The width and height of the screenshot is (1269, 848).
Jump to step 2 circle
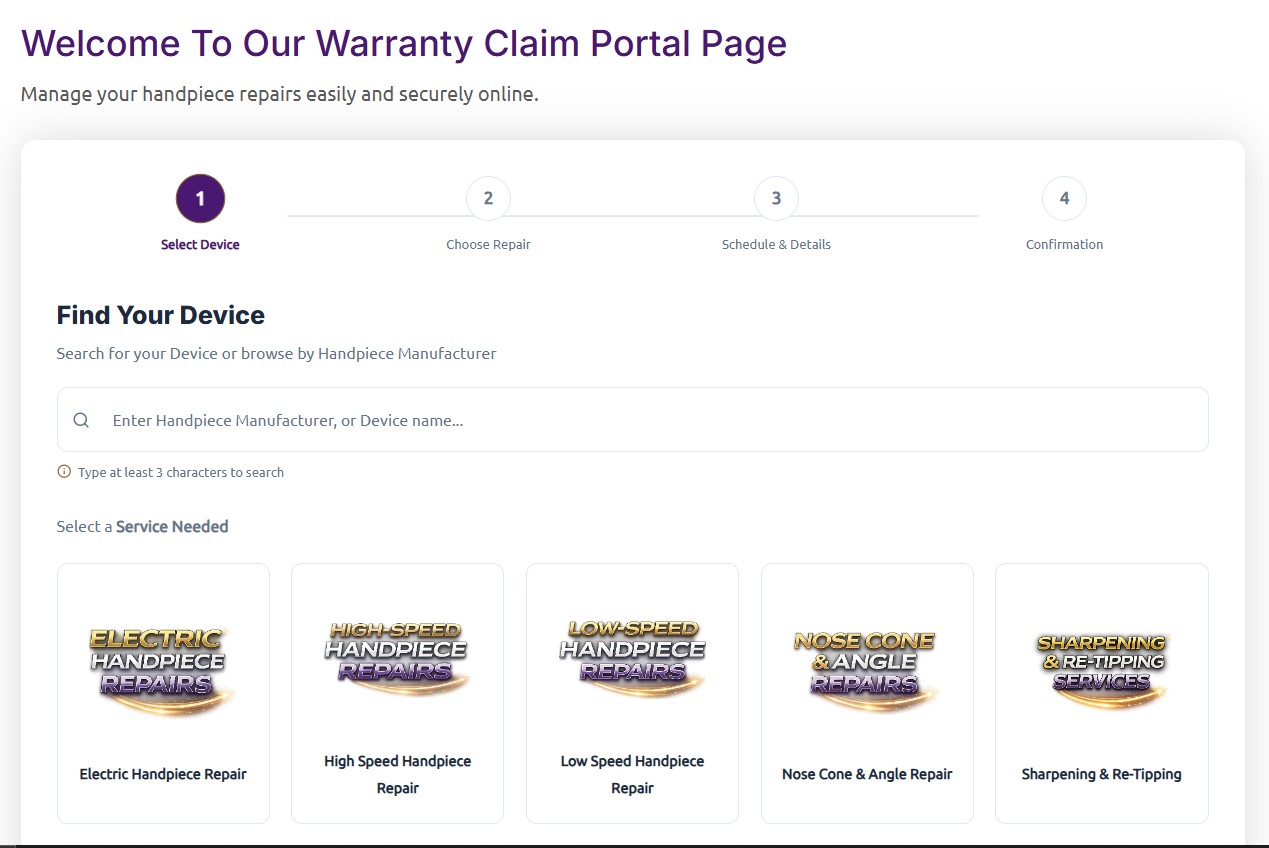488,198
